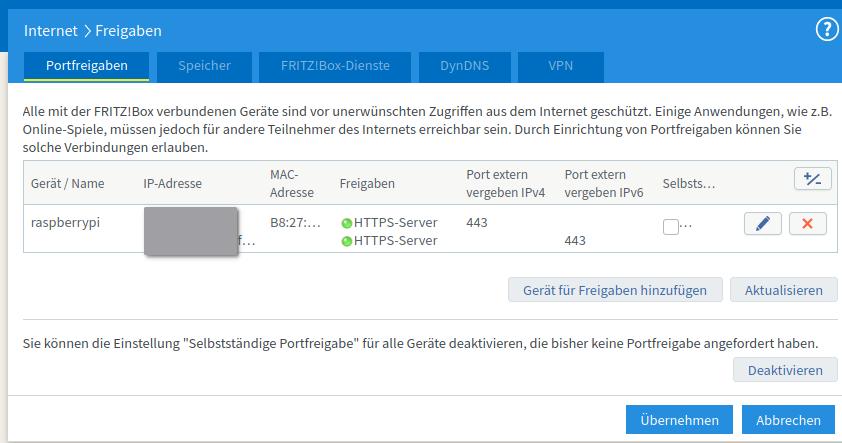842x443 pixels.
Task: Click Internet in the breadcrumb
Action: tap(51, 31)
